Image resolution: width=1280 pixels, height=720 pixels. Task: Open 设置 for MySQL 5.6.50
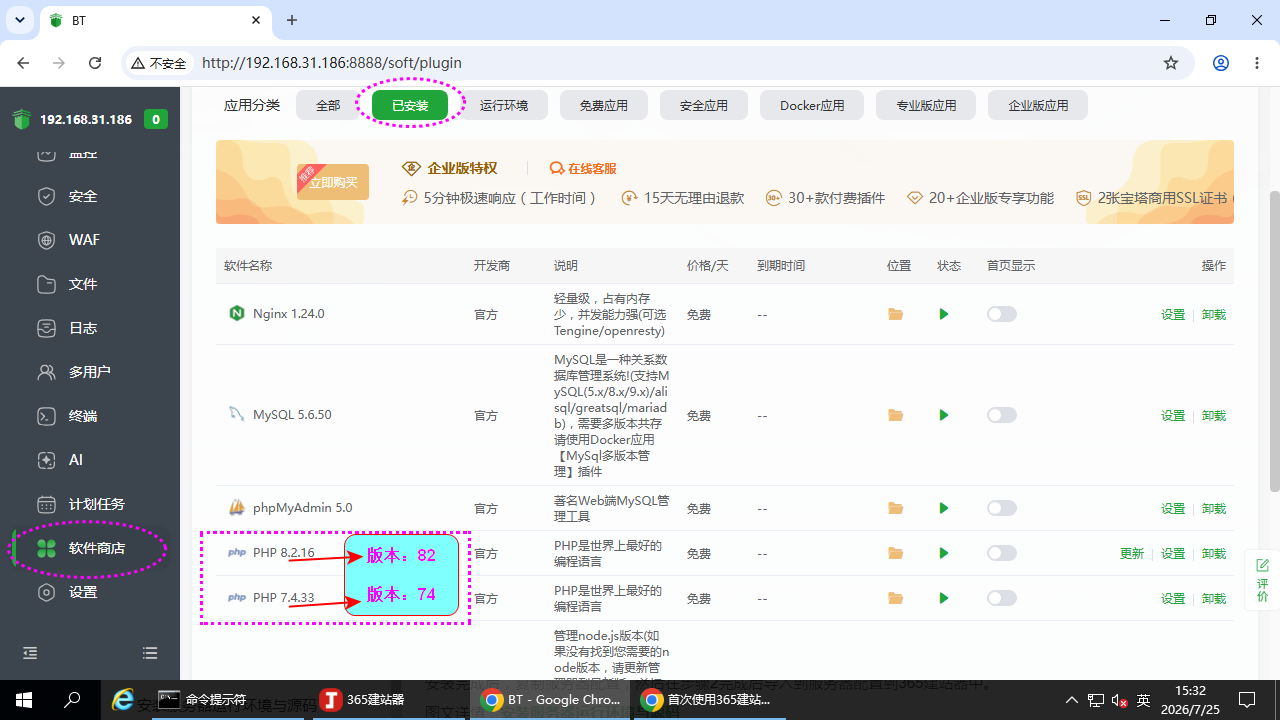1173,415
